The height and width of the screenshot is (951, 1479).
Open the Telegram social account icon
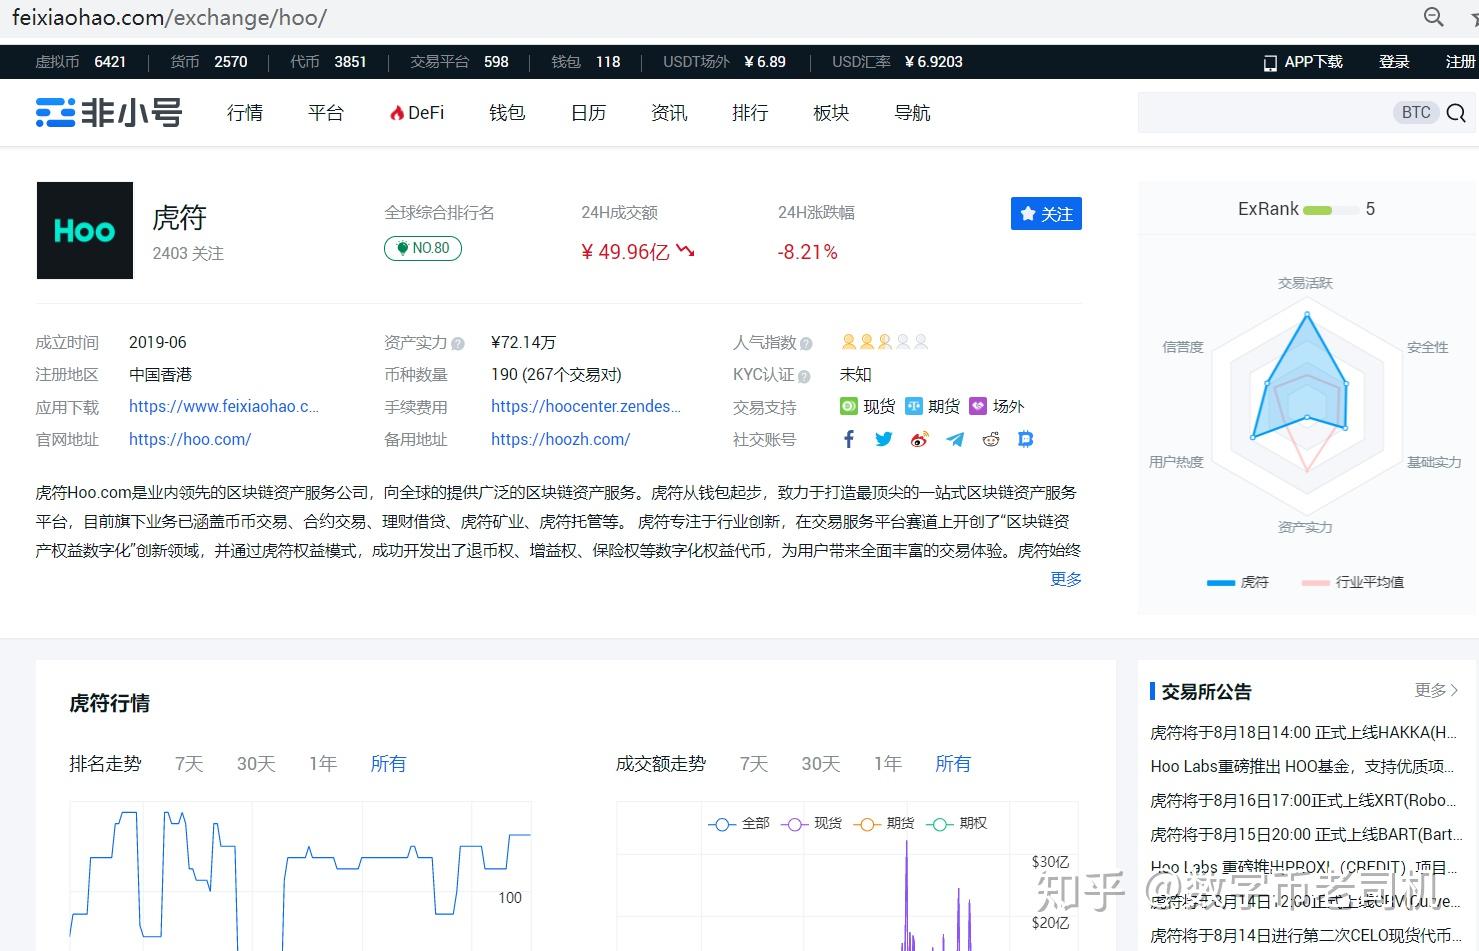[x=955, y=439]
